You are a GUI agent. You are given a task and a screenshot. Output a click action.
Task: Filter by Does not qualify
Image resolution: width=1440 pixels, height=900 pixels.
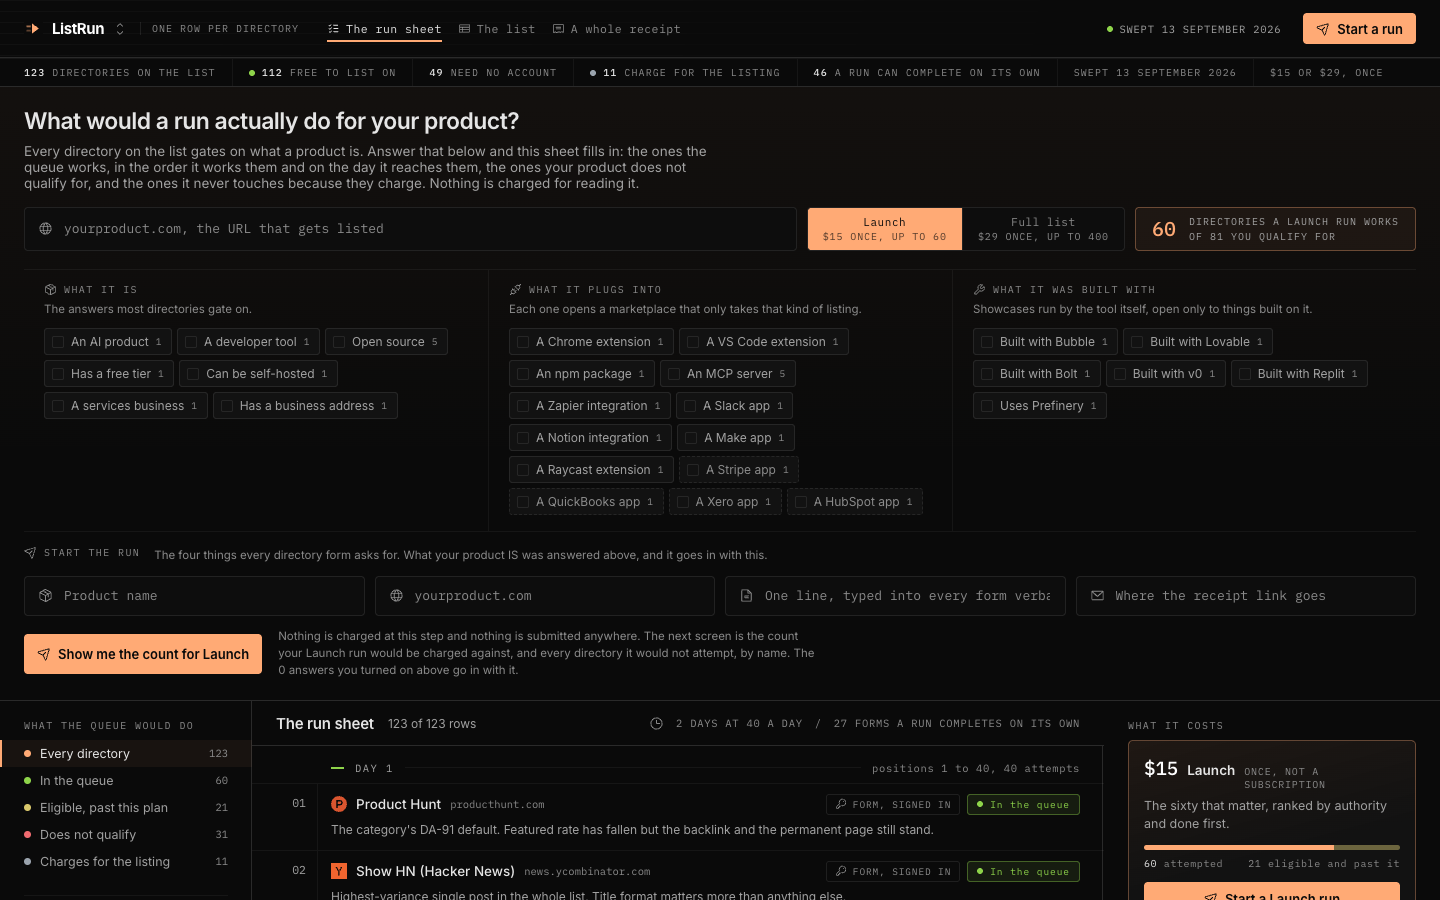(x=126, y=835)
